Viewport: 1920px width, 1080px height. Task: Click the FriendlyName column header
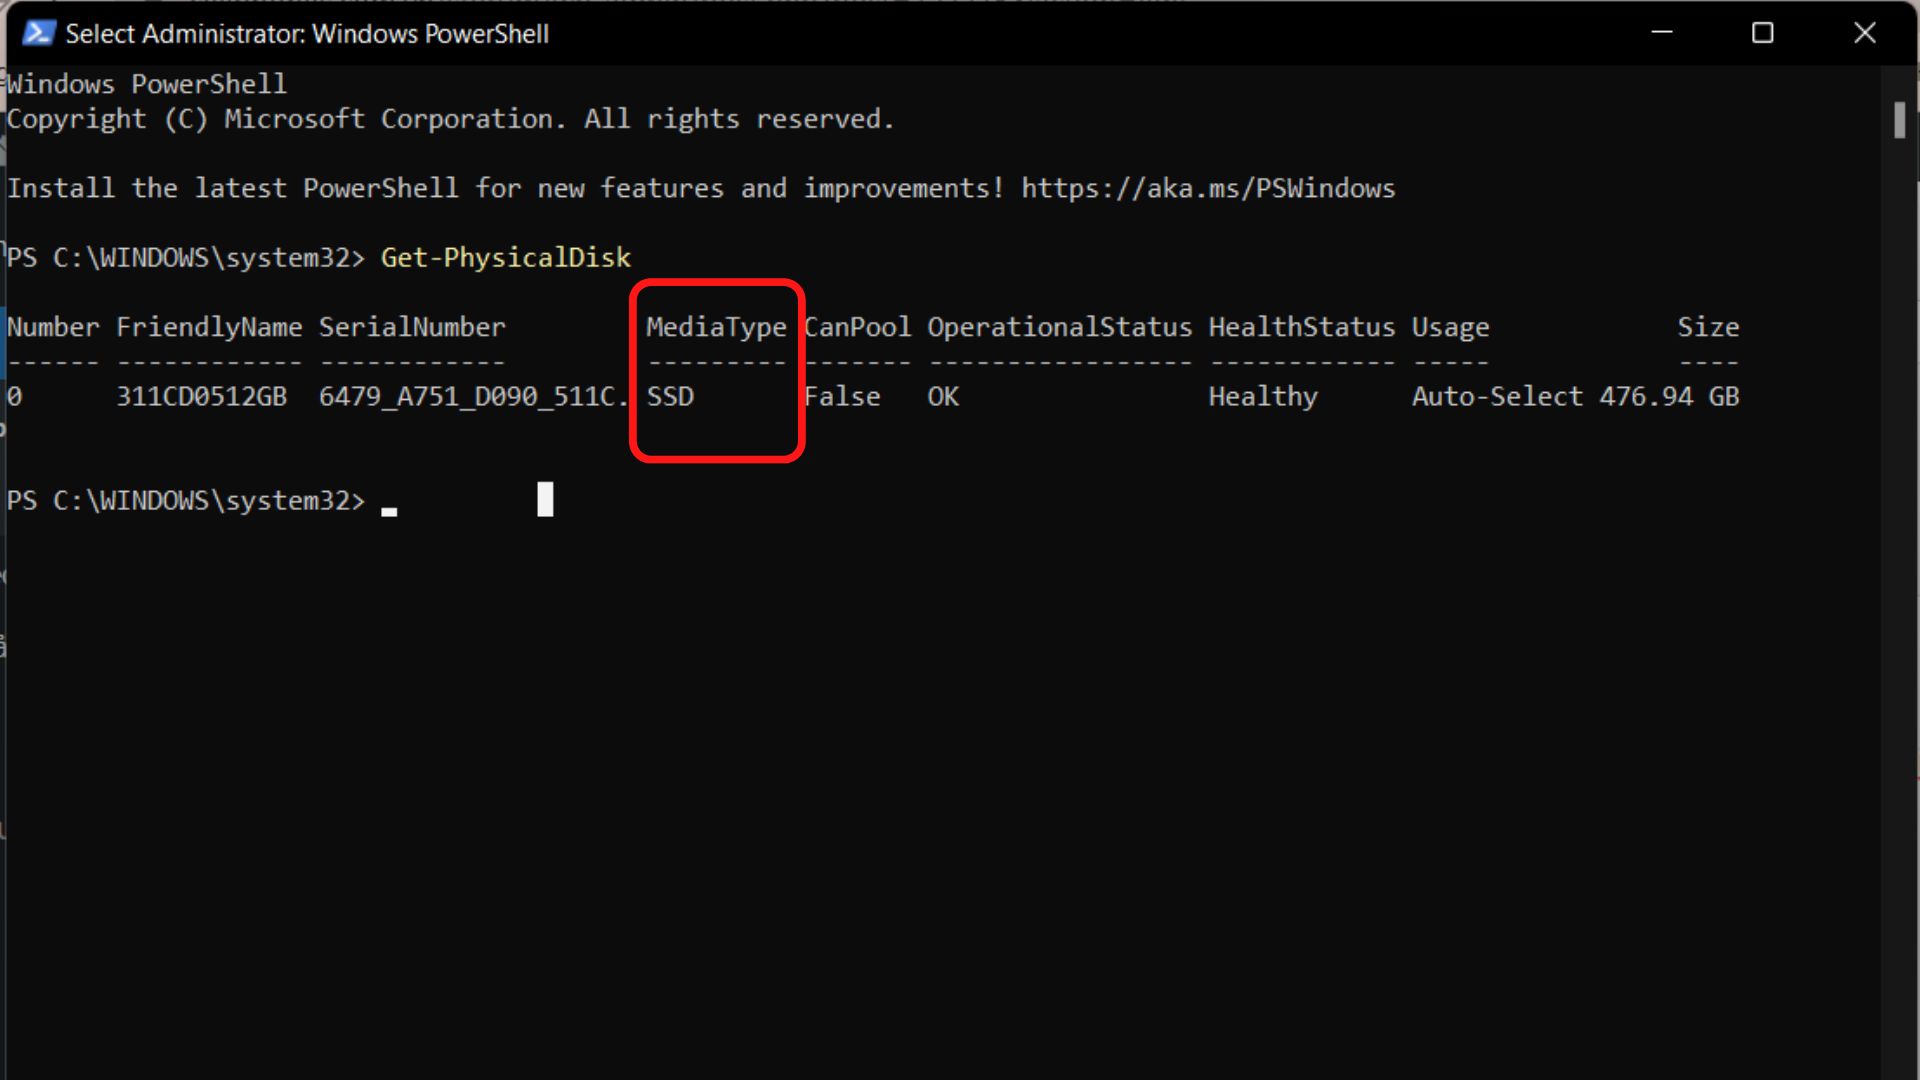pyautogui.click(x=208, y=327)
